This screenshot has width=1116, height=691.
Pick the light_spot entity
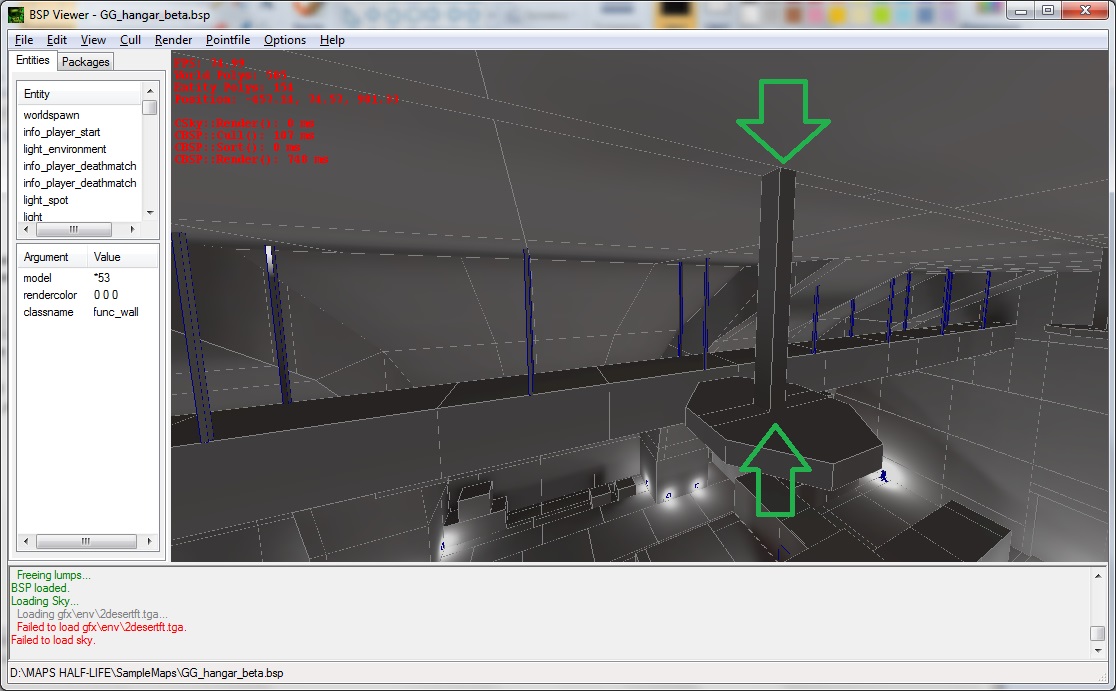pos(46,200)
